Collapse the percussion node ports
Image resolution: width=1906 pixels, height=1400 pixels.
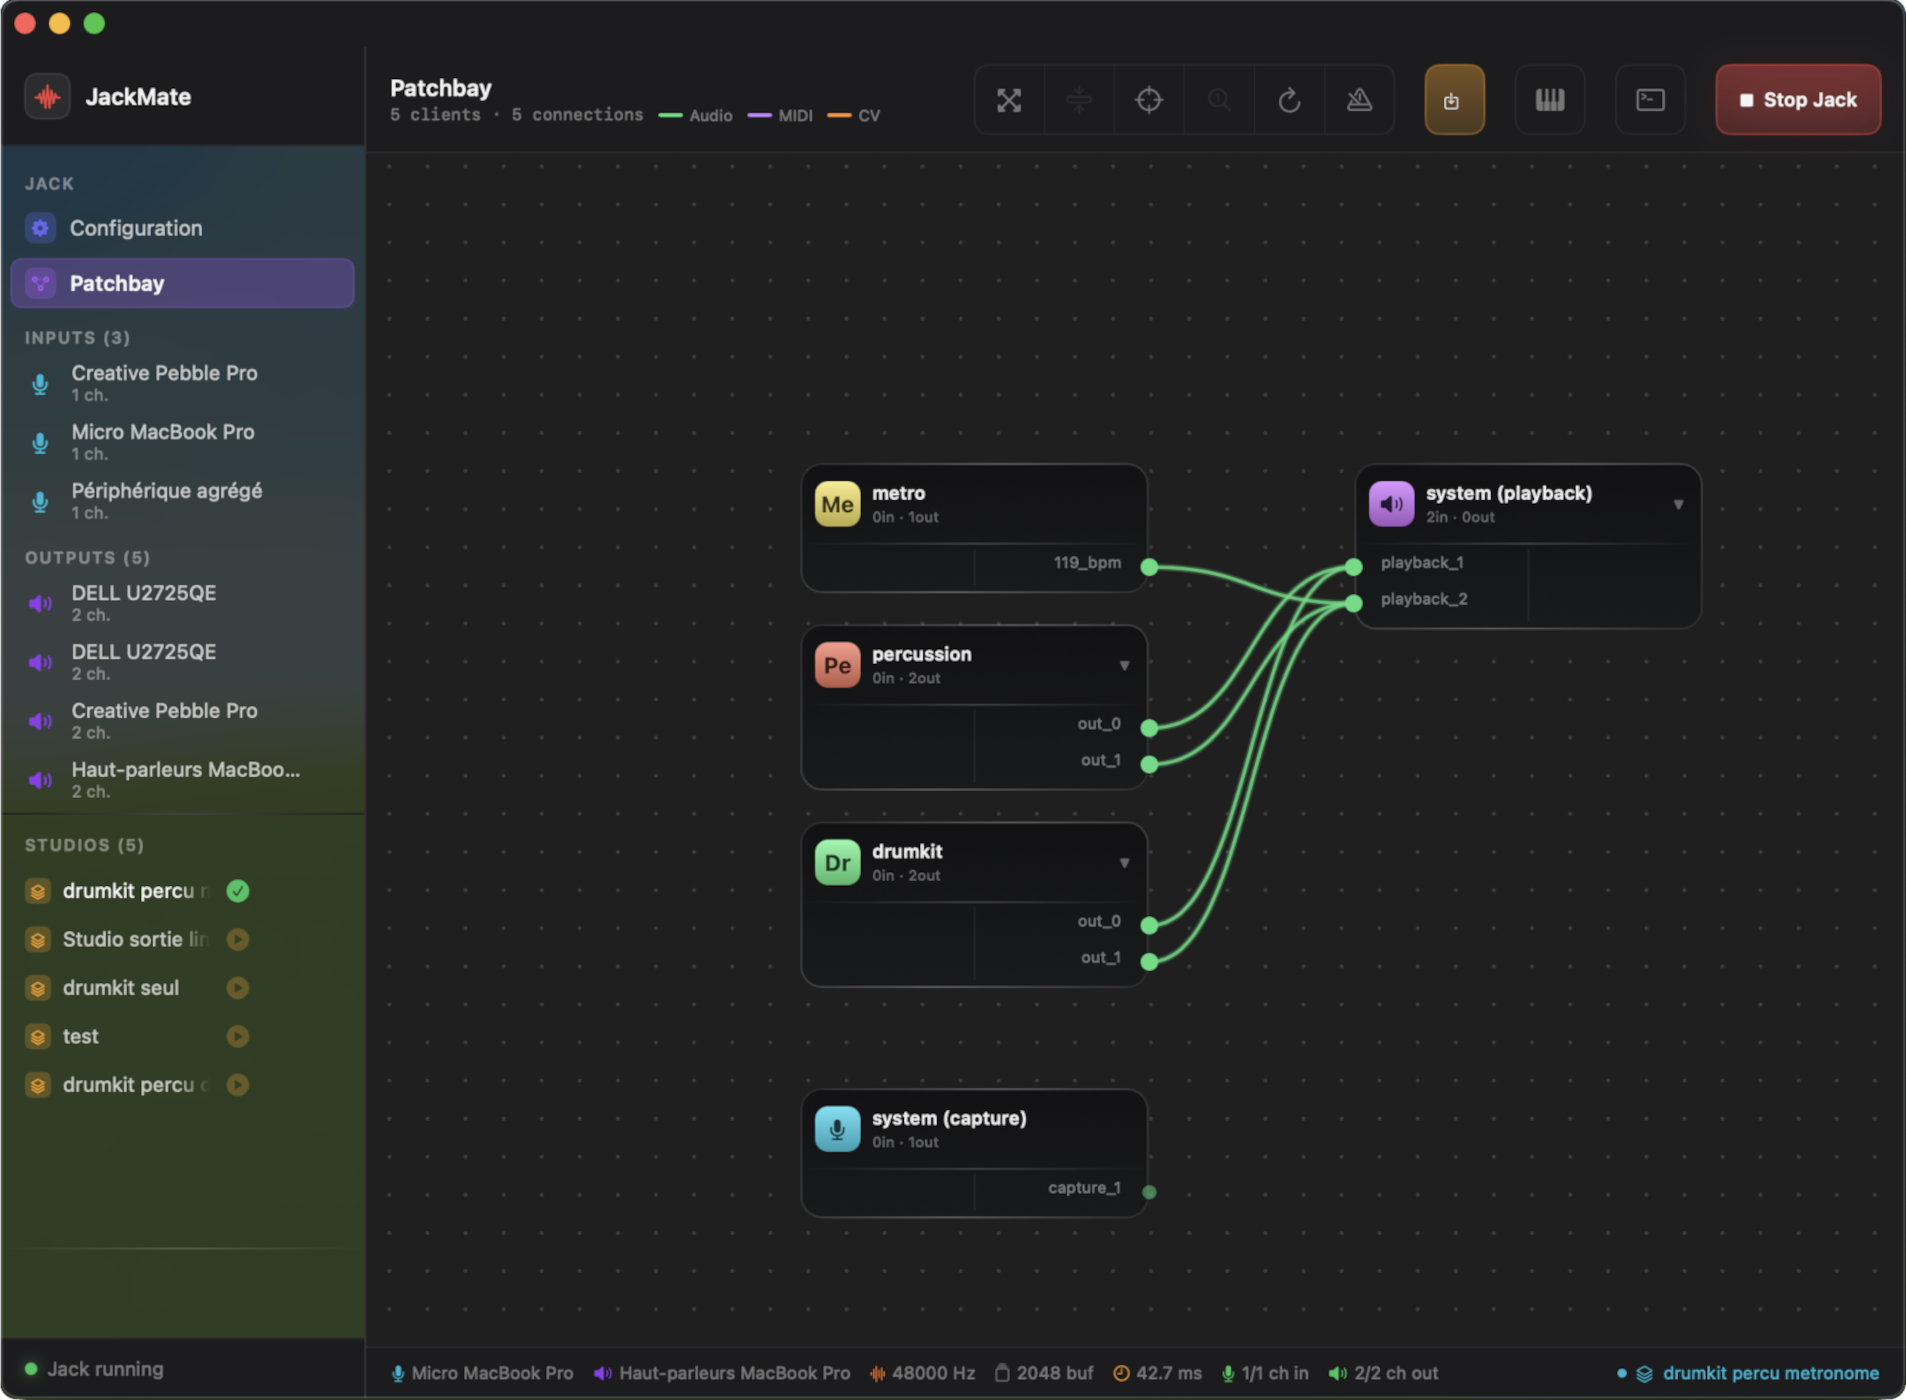coord(1124,666)
